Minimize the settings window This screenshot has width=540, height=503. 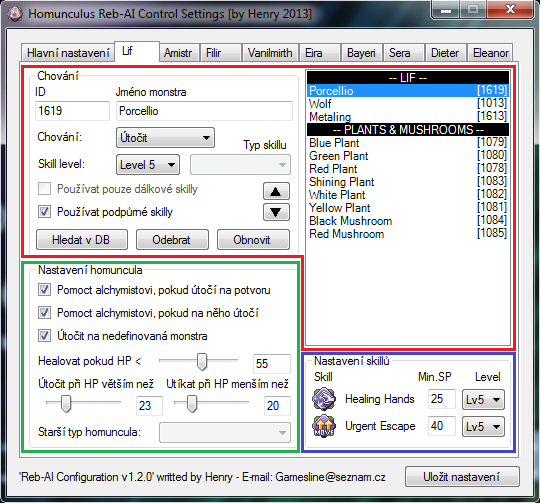coord(446,10)
